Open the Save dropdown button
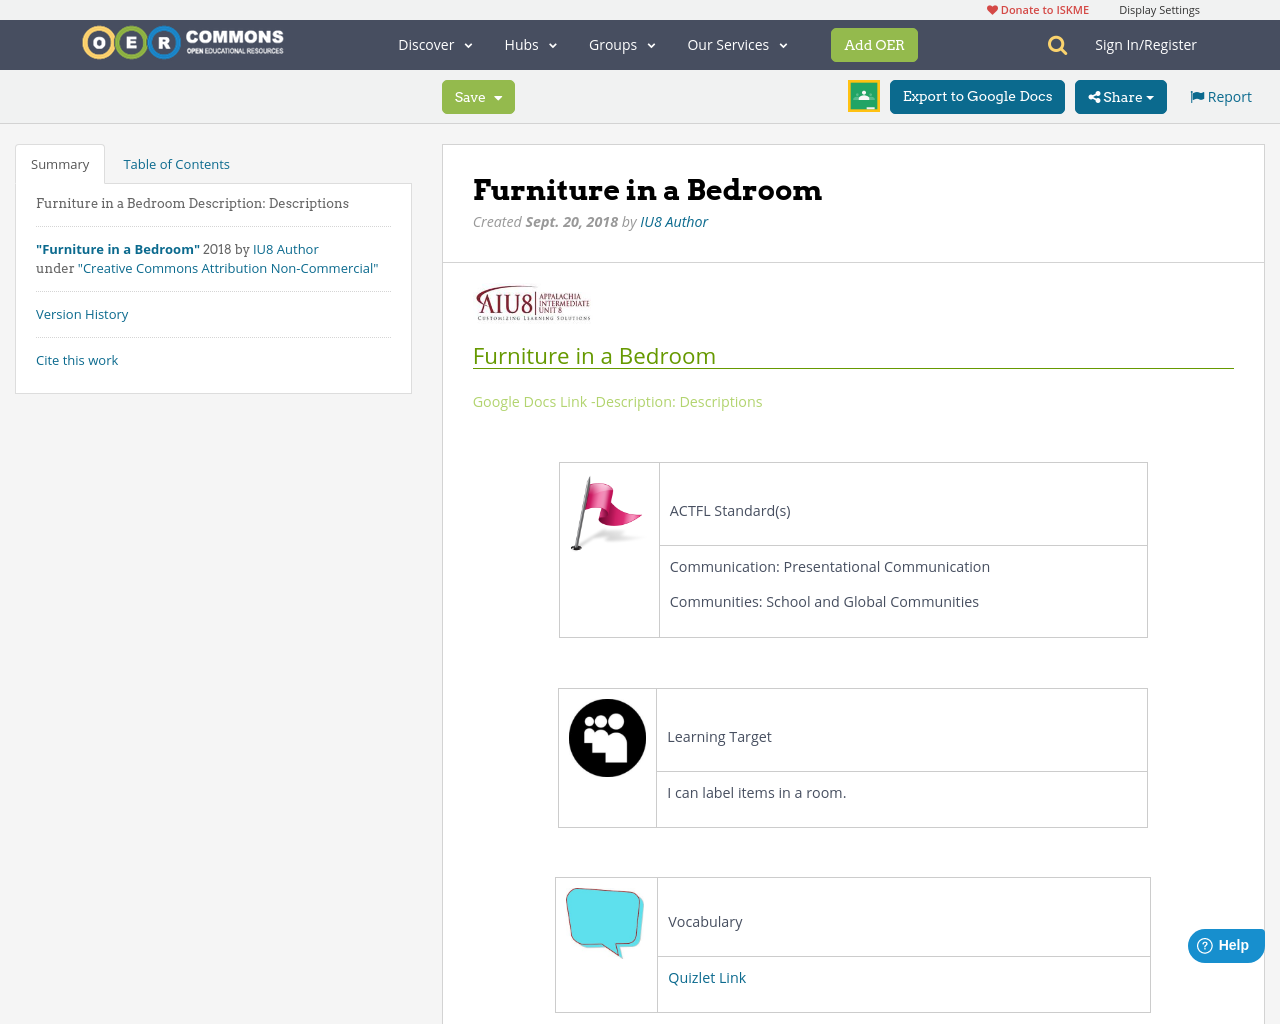The width and height of the screenshot is (1280, 1024). 478,97
